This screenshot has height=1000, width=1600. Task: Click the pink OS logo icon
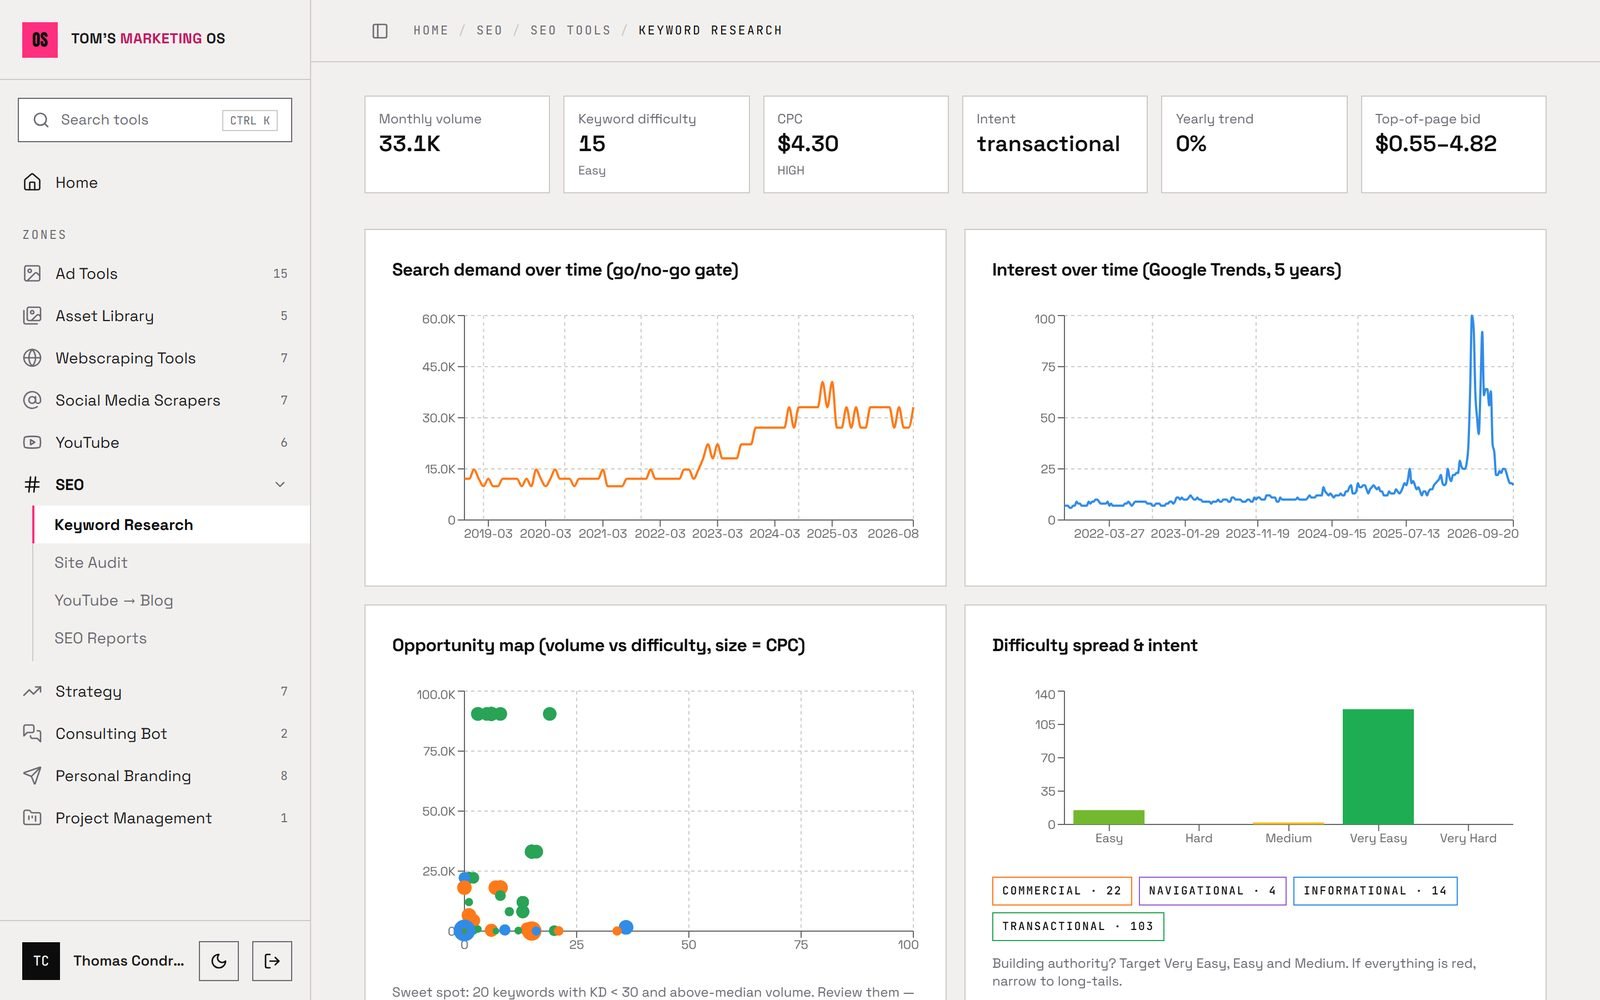(40, 39)
